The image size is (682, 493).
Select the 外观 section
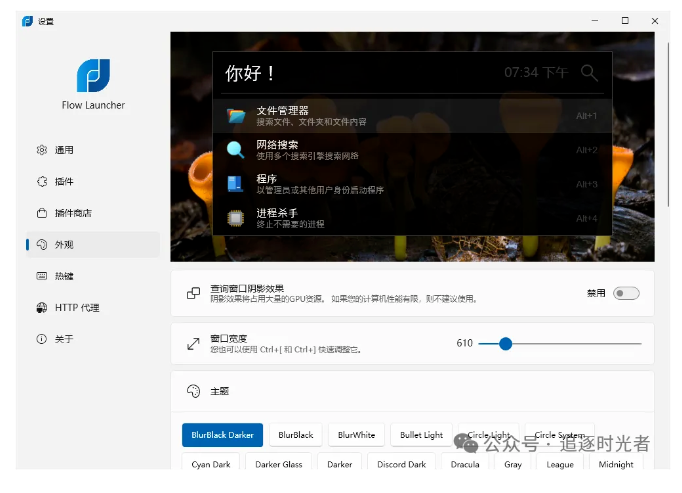click(x=93, y=245)
